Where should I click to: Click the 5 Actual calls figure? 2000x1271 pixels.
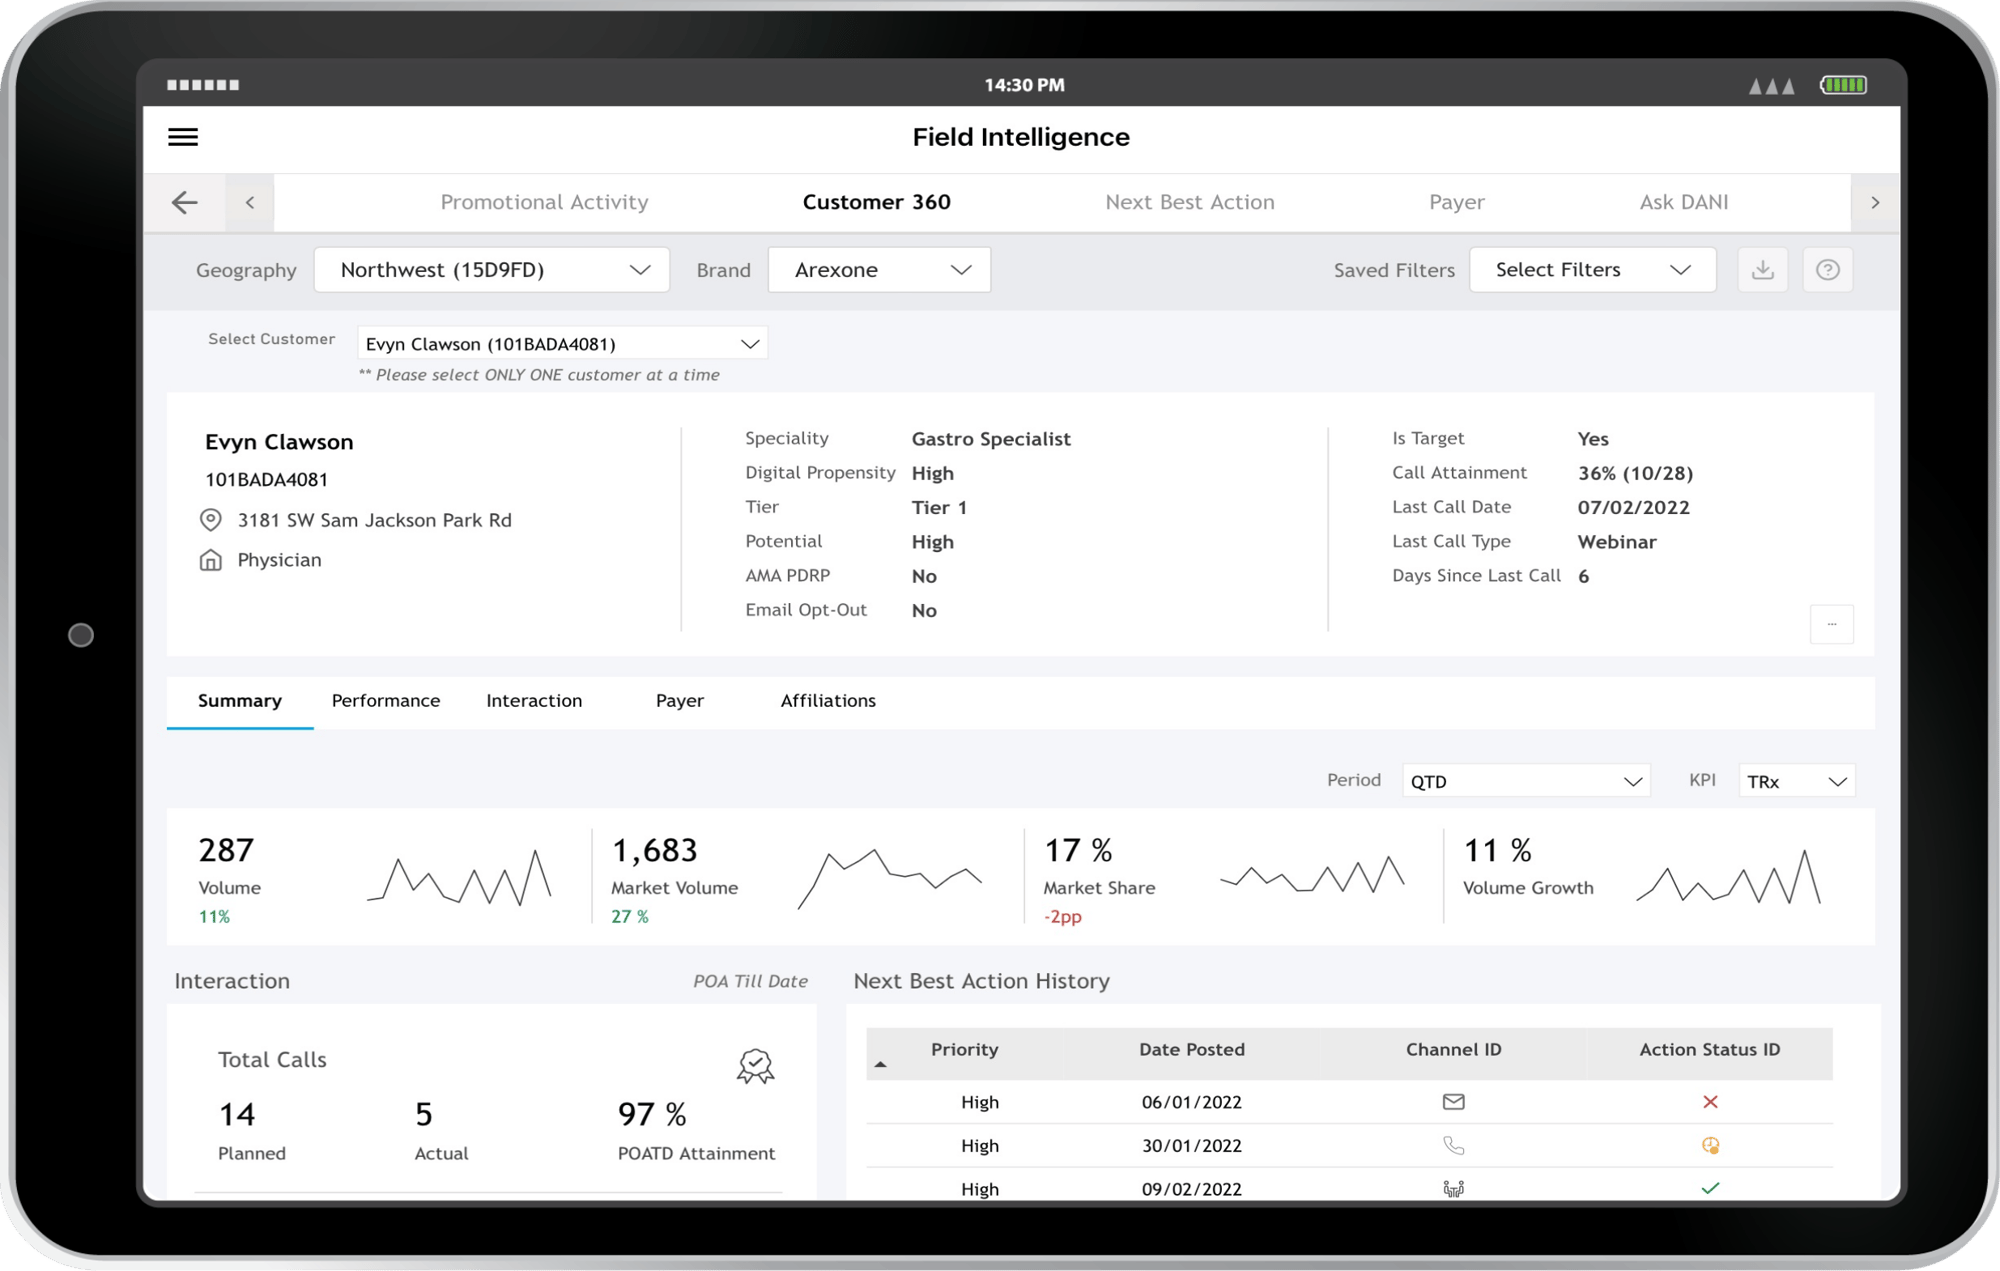[x=424, y=1115]
